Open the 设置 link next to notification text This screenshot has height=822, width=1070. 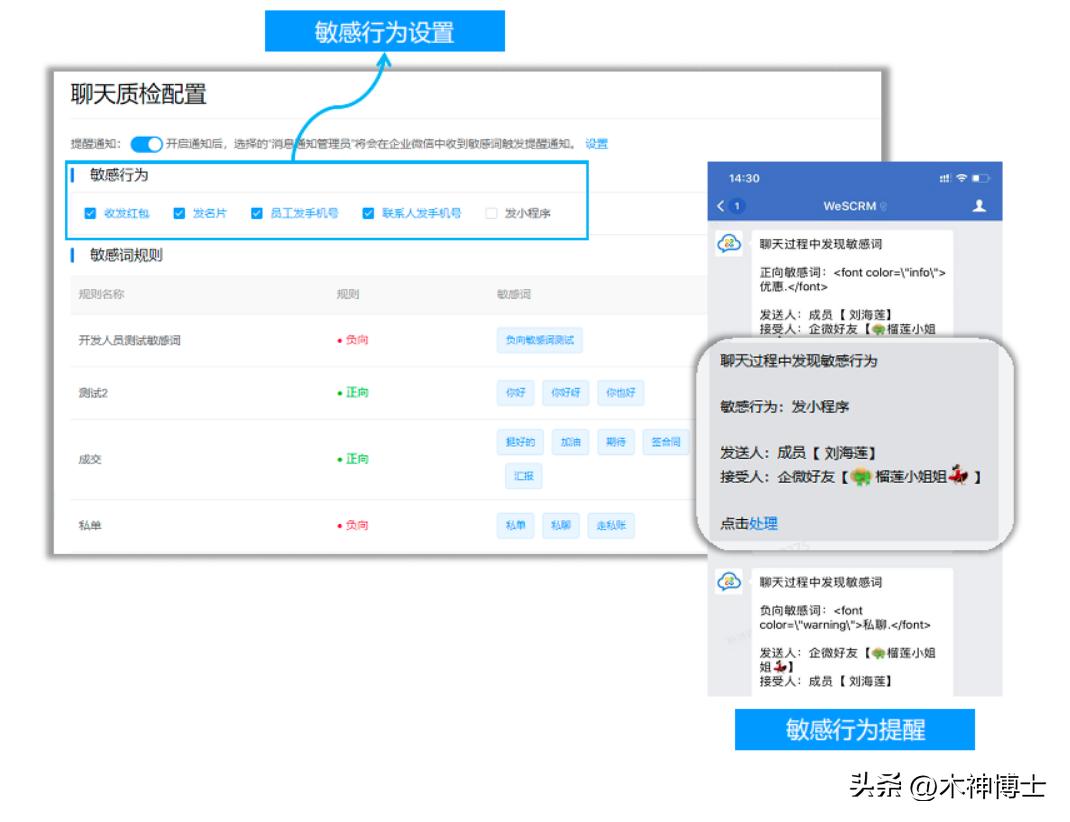pos(596,142)
